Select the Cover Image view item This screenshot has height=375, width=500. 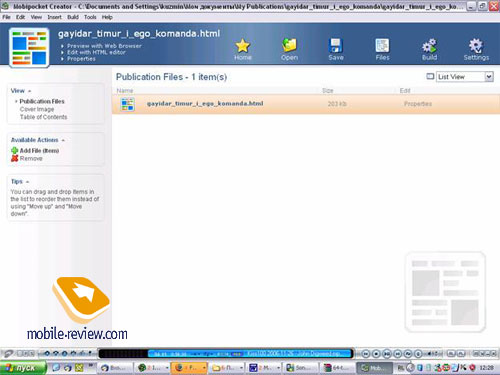37,109
